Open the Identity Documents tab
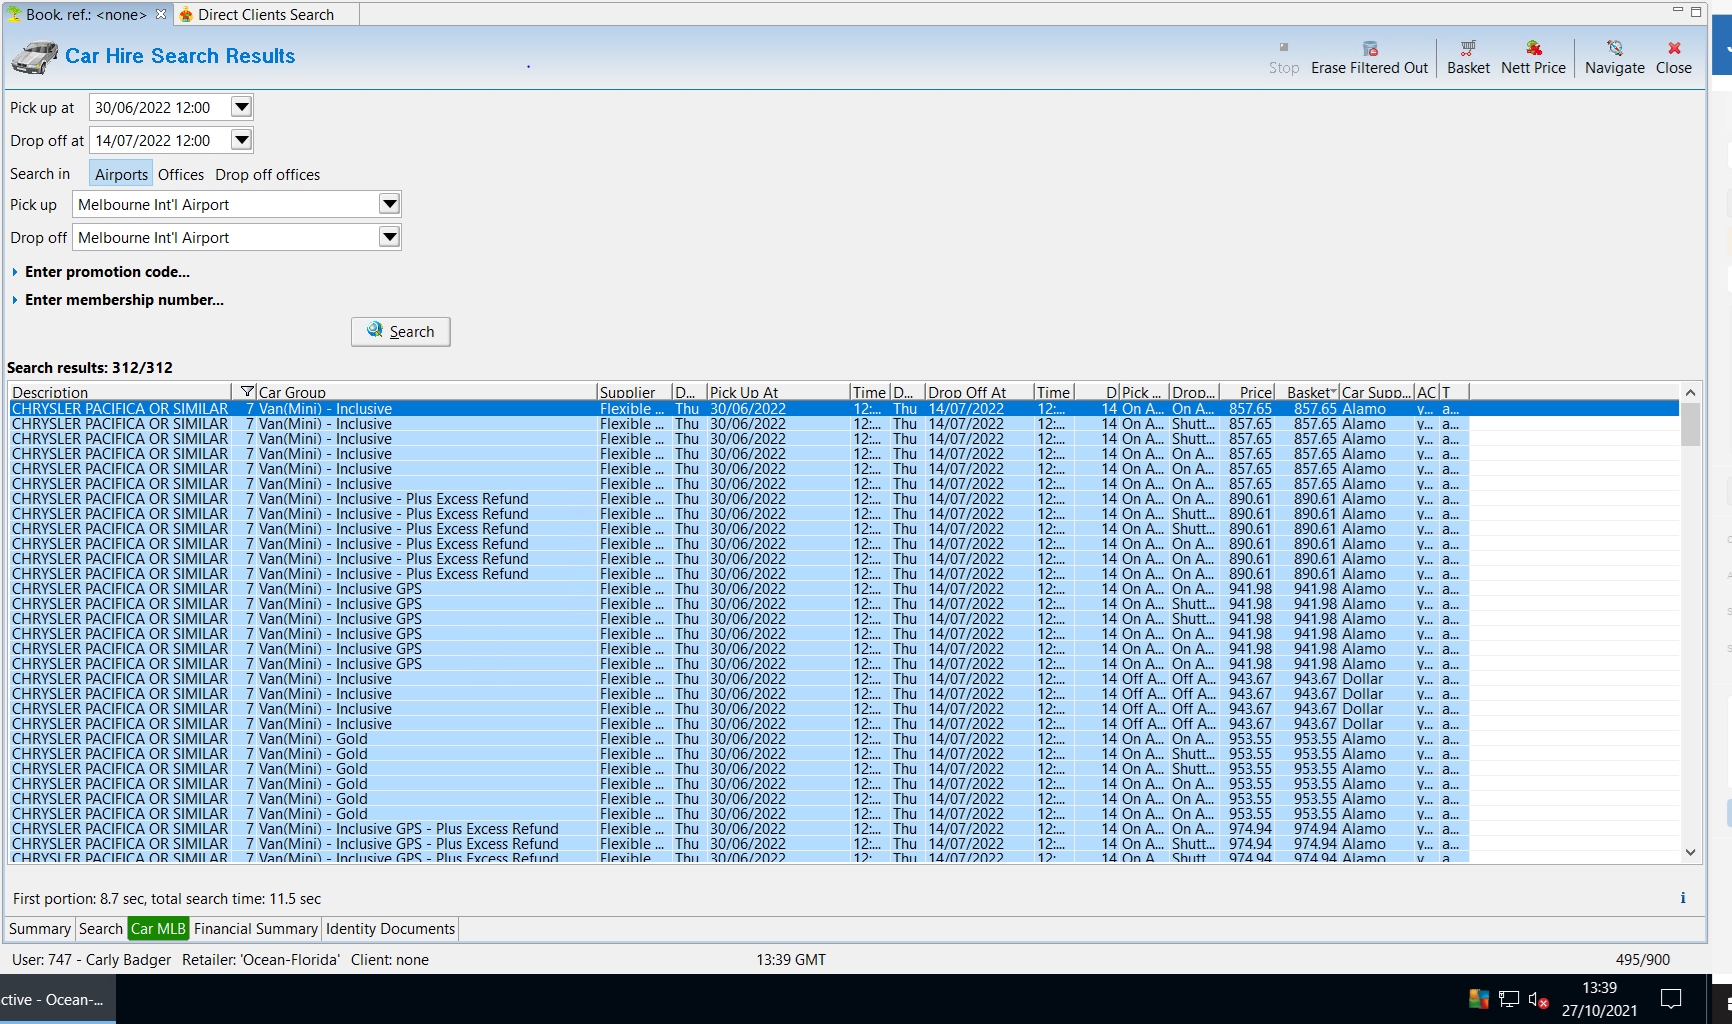Image resolution: width=1732 pixels, height=1024 pixels. (390, 929)
